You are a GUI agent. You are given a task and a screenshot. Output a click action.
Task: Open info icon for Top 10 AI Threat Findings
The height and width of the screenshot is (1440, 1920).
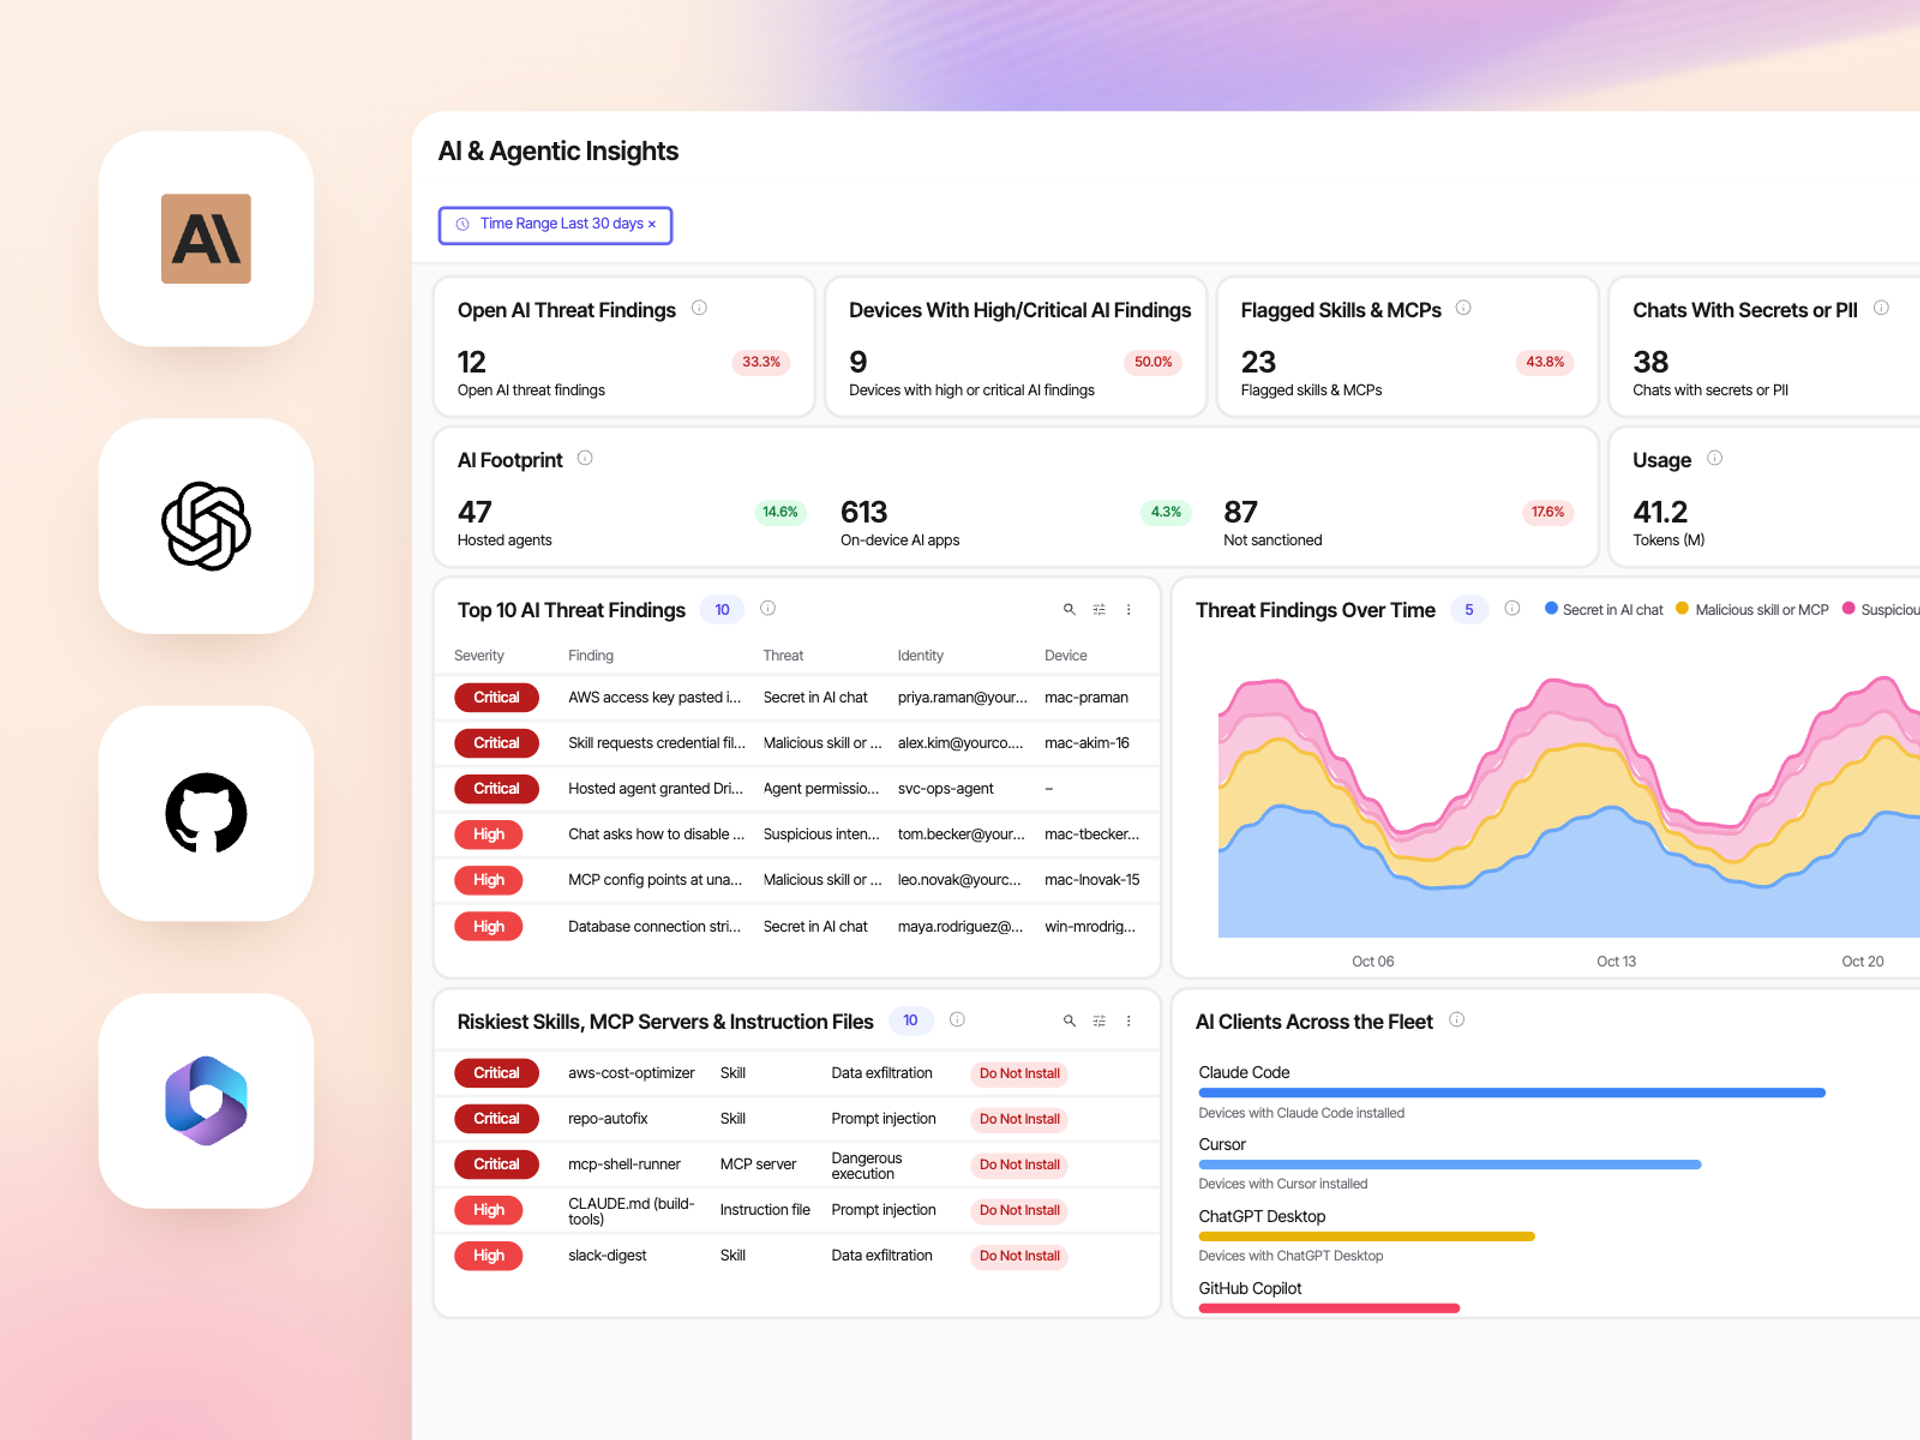pyautogui.click(x=768, y=608)
